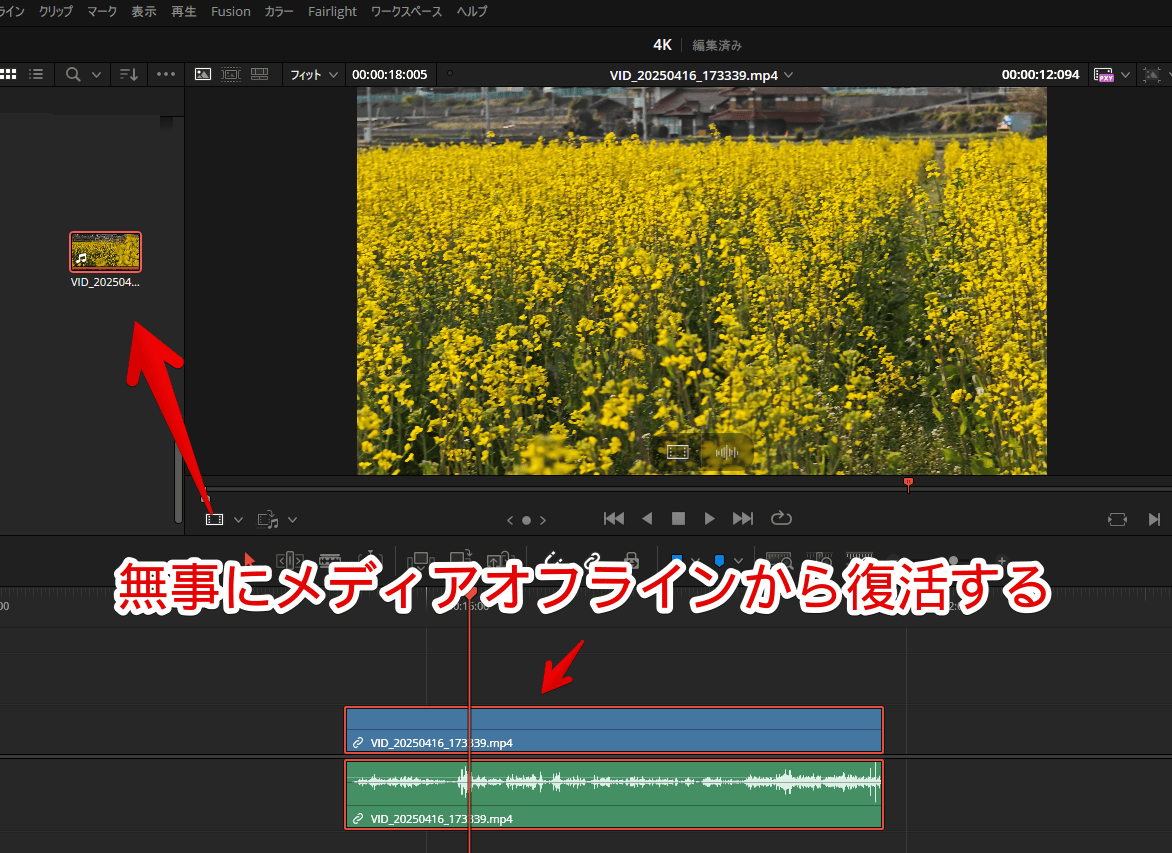This screenshot has width=1172, height=853.
Task: Jump to the first frame of the clip
Action: click(614, 518)
